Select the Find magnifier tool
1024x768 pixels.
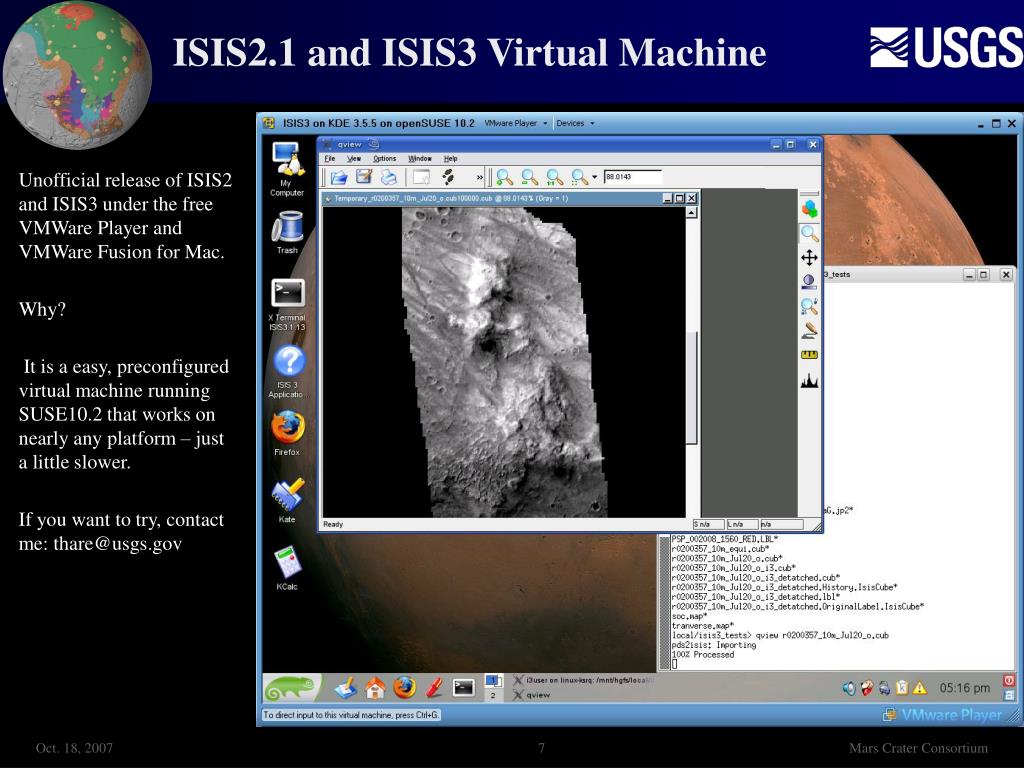click(809, 306)
